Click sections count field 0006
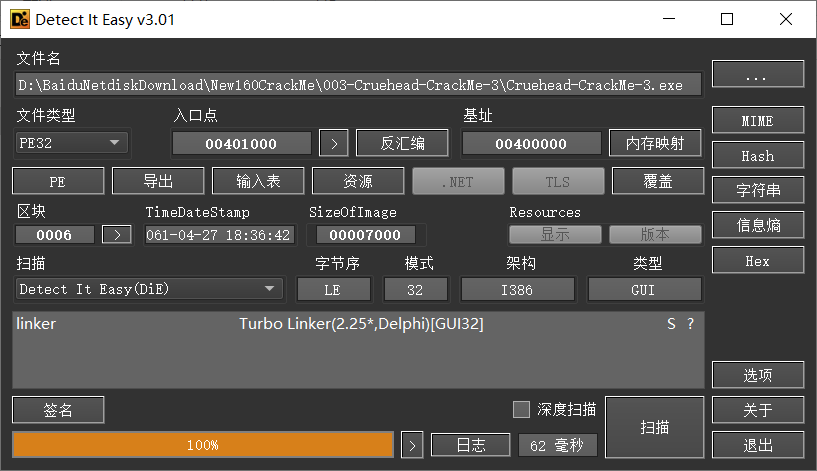Screen dimensions: 817x471 [55, 234]
